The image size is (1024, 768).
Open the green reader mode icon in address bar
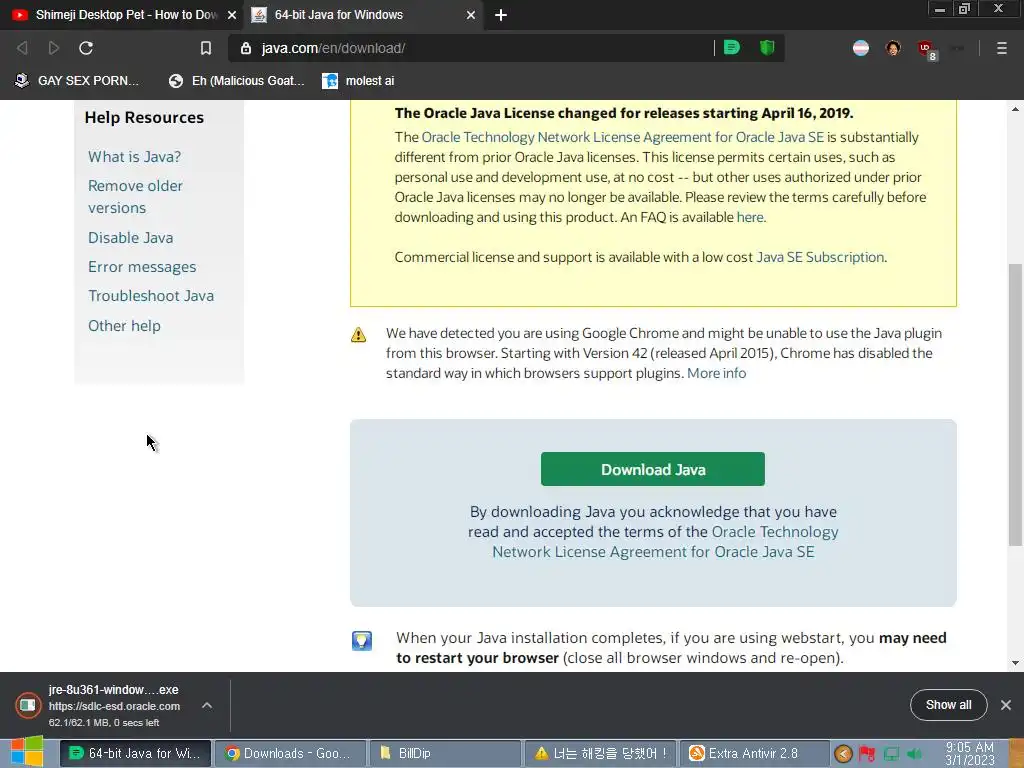click(732, 48)
